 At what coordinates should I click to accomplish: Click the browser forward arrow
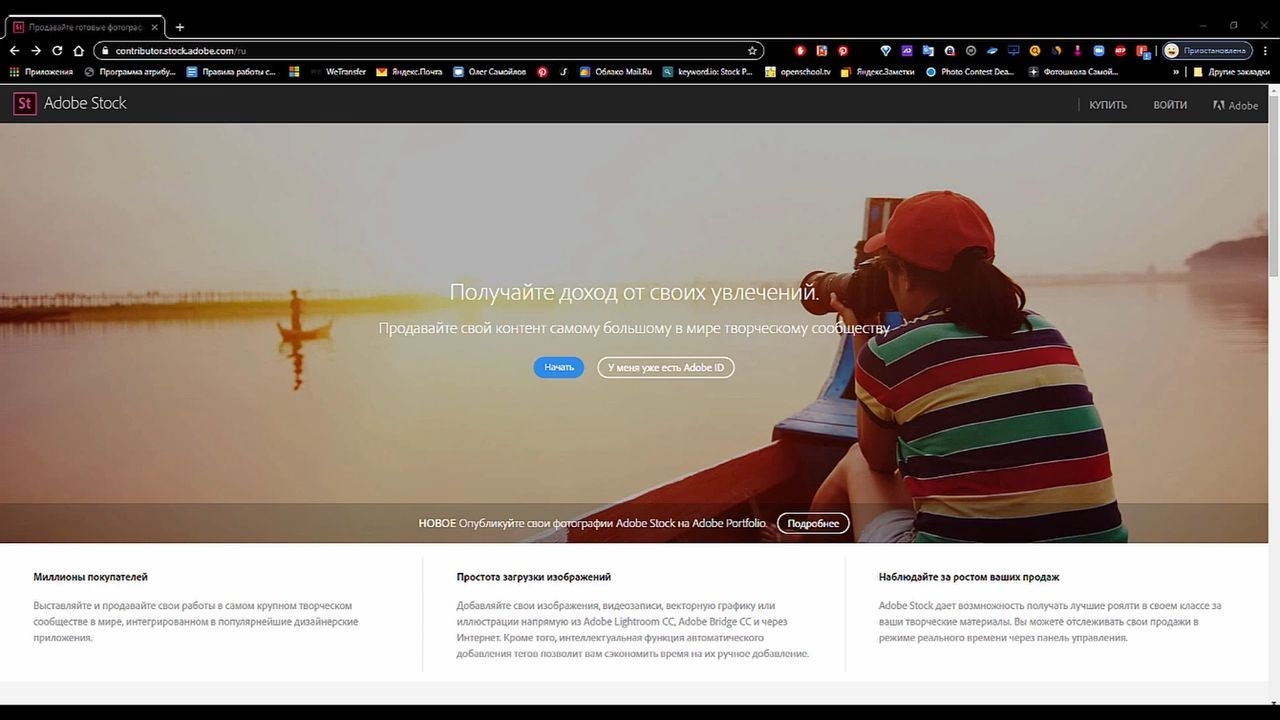36,50
